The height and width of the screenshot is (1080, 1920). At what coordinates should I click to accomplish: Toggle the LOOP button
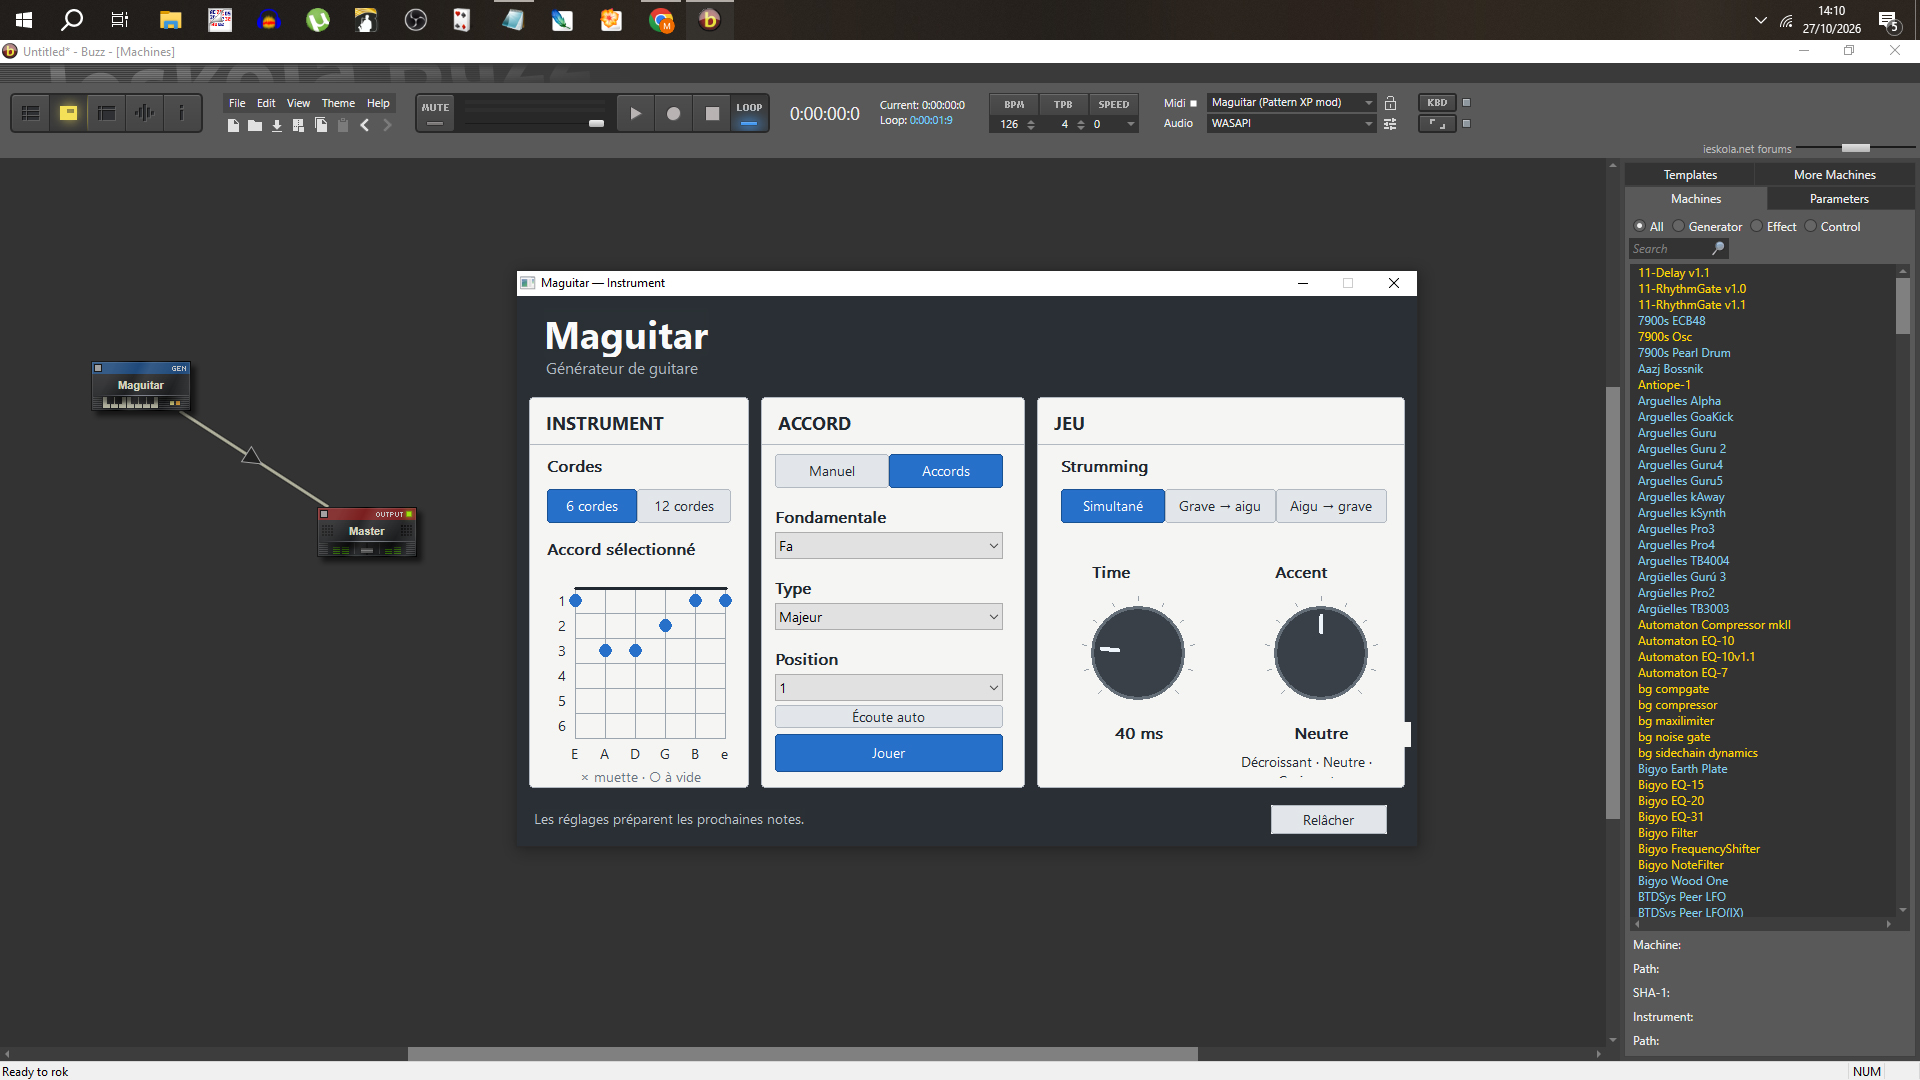point(749,113)
